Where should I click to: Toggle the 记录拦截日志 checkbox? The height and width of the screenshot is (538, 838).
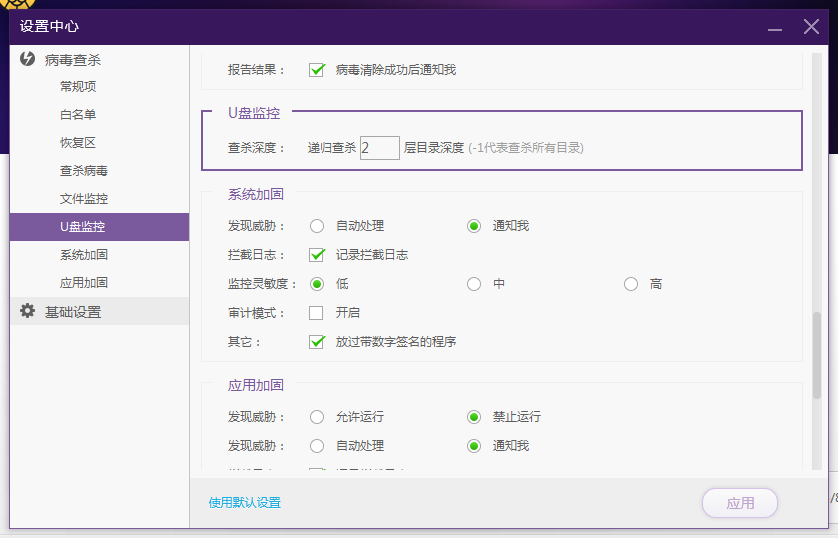coord(317,255)
